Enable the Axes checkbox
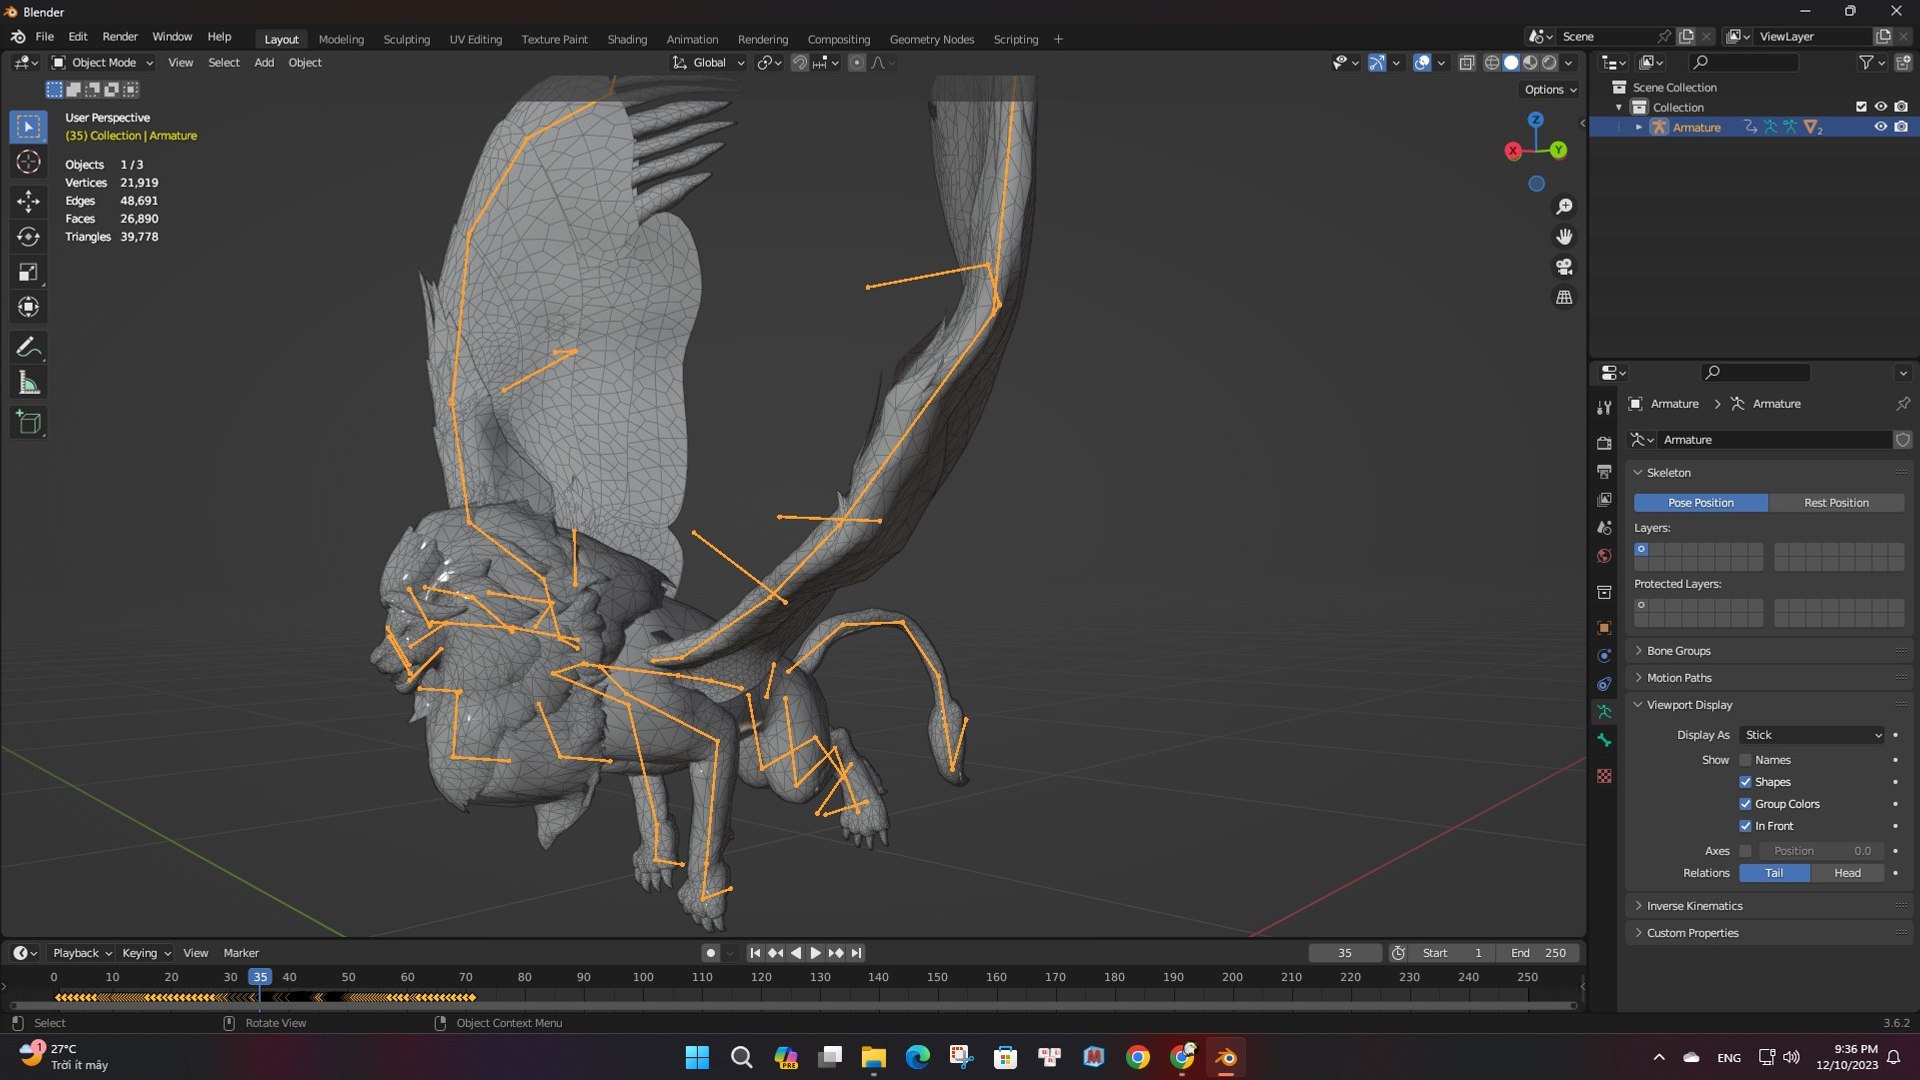Viewport: 1920px width, 1080px height. [1745, 851]
